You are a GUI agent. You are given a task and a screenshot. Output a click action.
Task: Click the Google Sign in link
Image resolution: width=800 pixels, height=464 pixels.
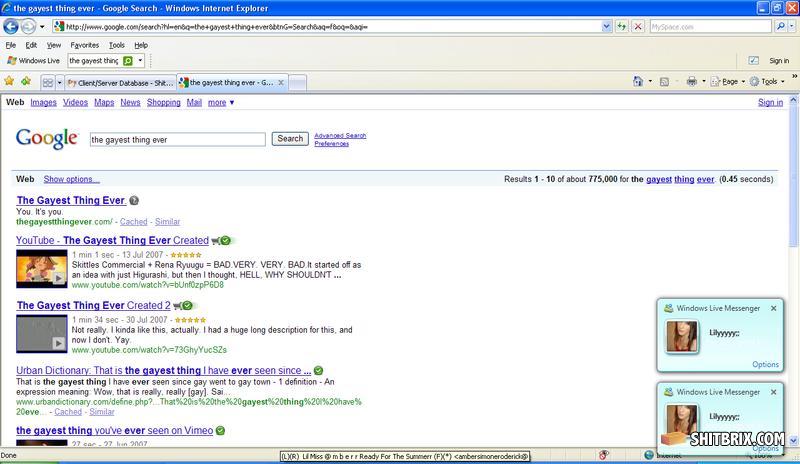point(770,102)
